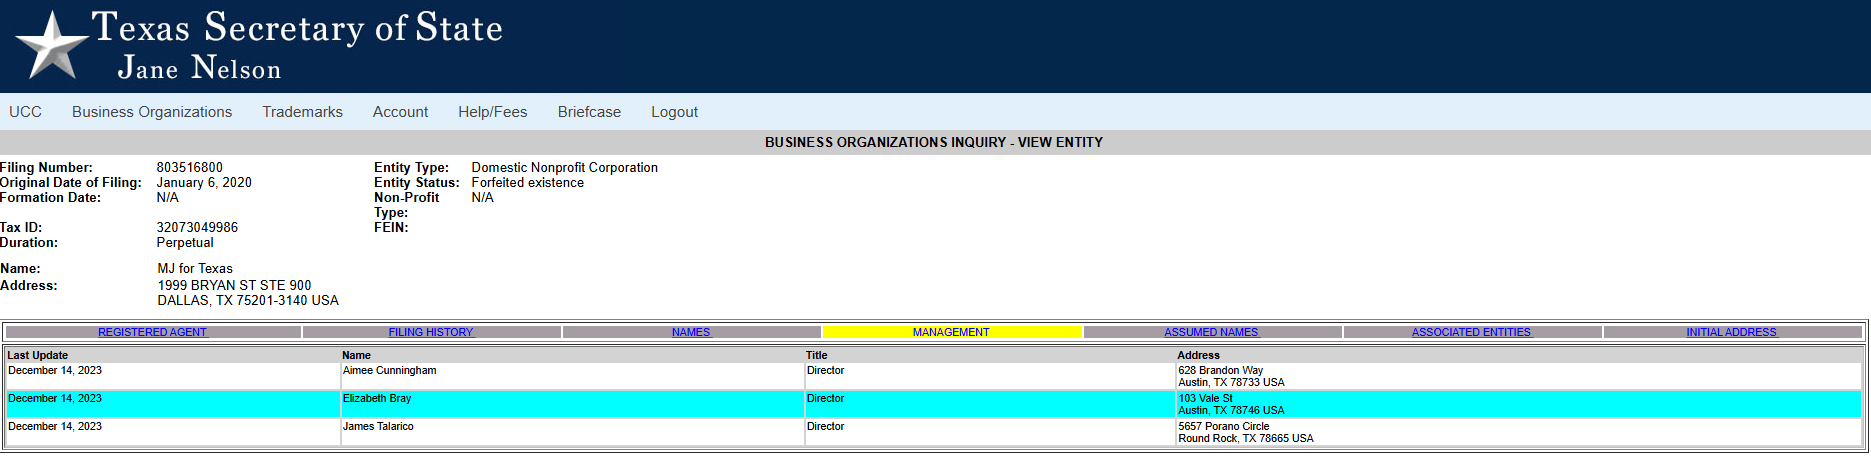
Task: Click Logout in navigation bar
Action: click(x=674, y=112)
